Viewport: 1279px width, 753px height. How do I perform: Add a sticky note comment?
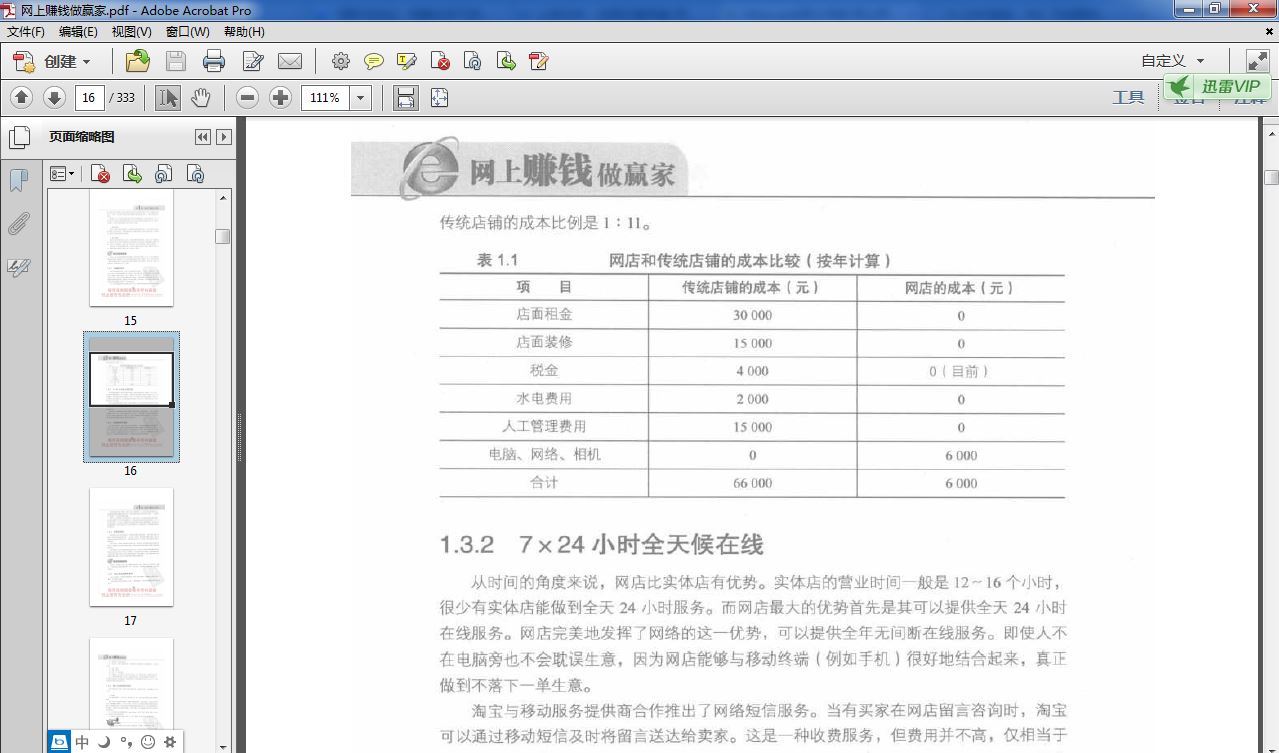tap(374, 61)
